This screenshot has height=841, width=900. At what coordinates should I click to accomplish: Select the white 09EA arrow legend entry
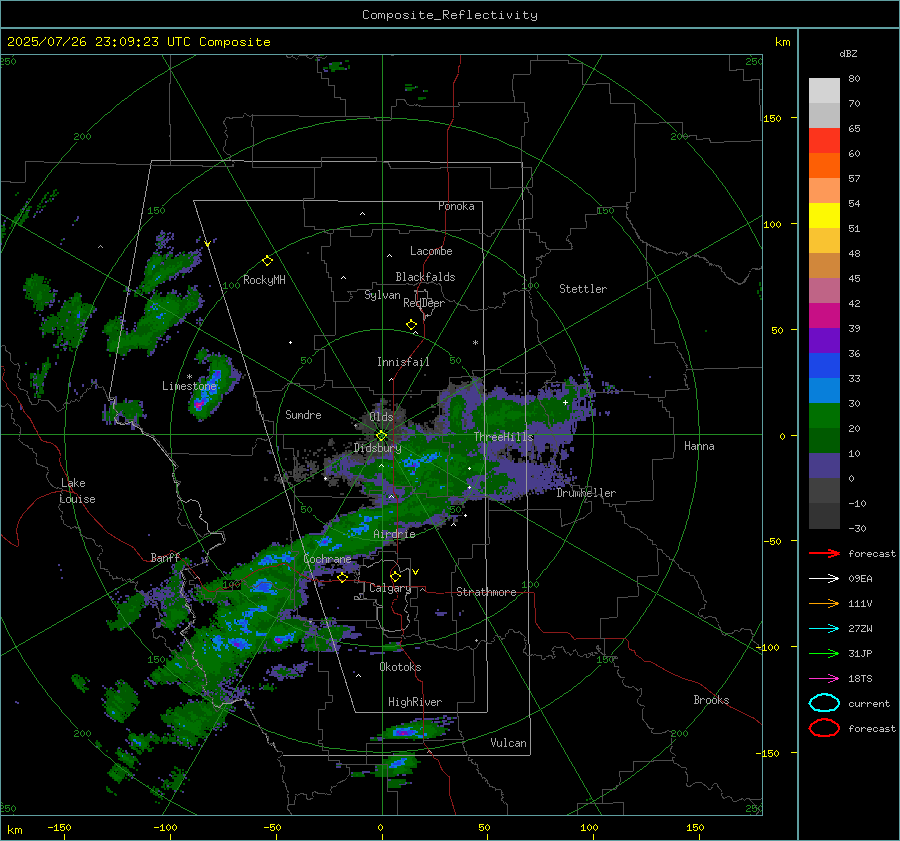tap(824, 579)
